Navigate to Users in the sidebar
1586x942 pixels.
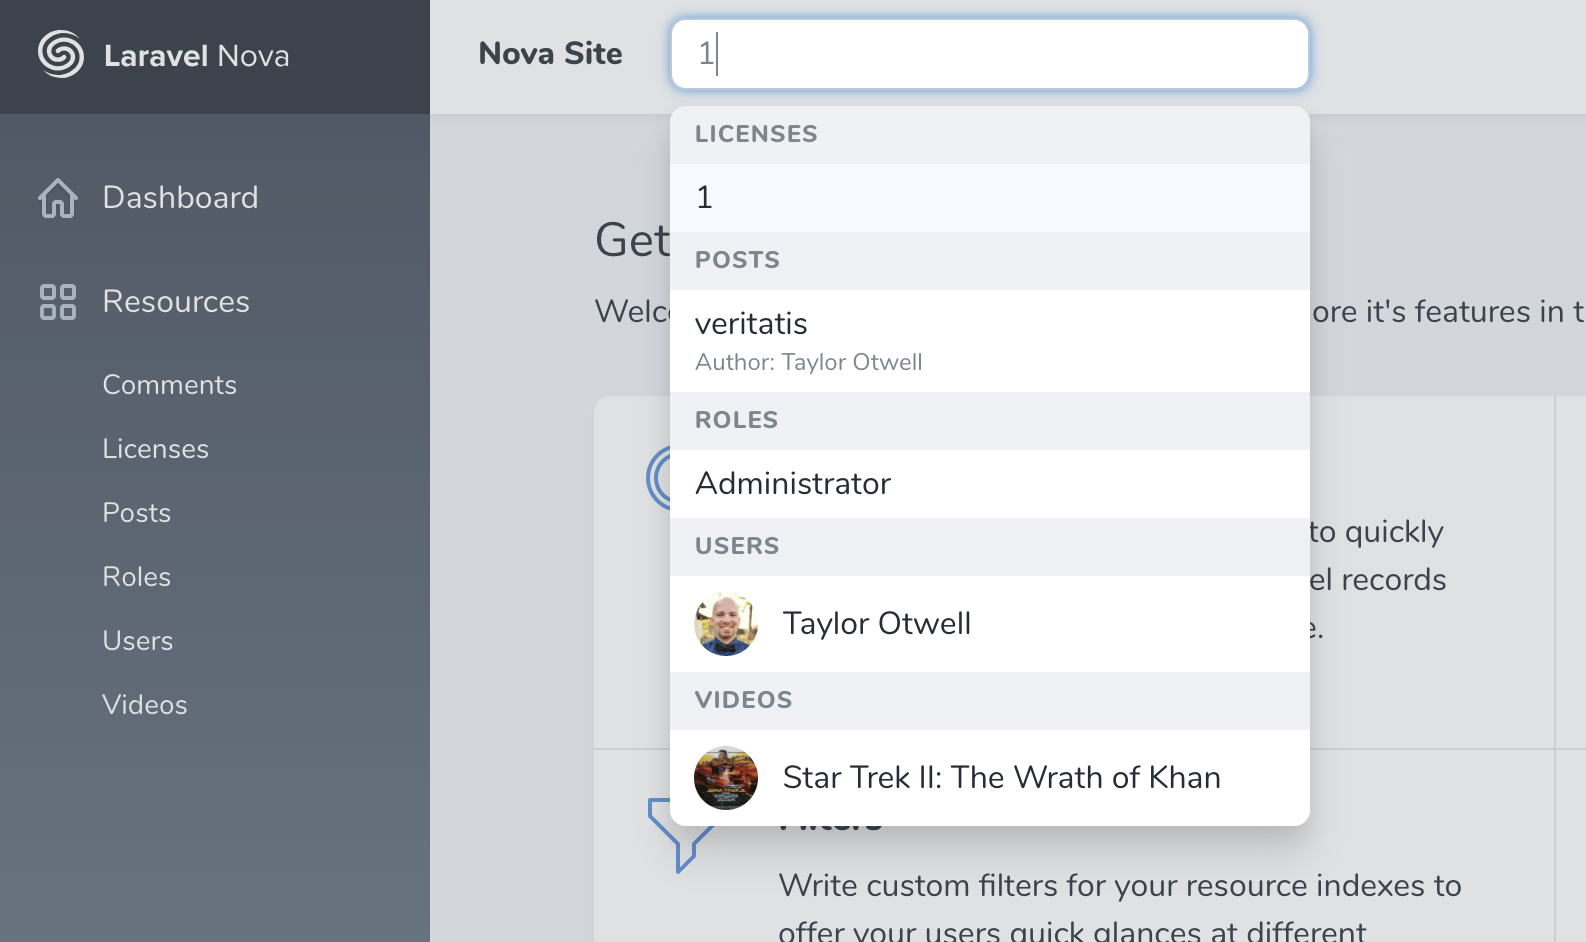click(x=138, y=641)
